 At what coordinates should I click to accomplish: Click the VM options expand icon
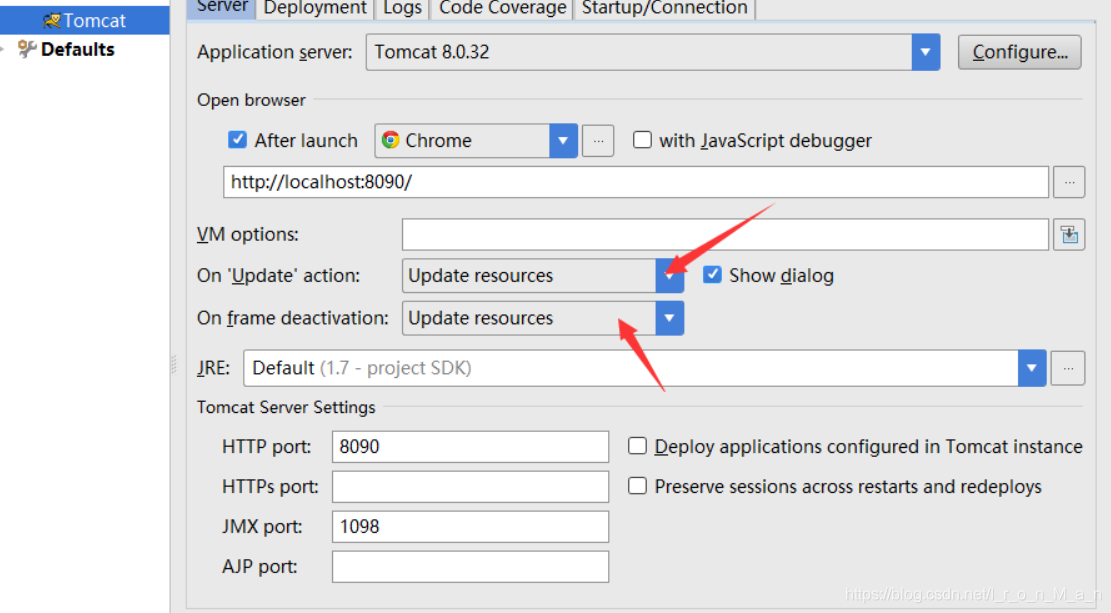pos(1069,235)
